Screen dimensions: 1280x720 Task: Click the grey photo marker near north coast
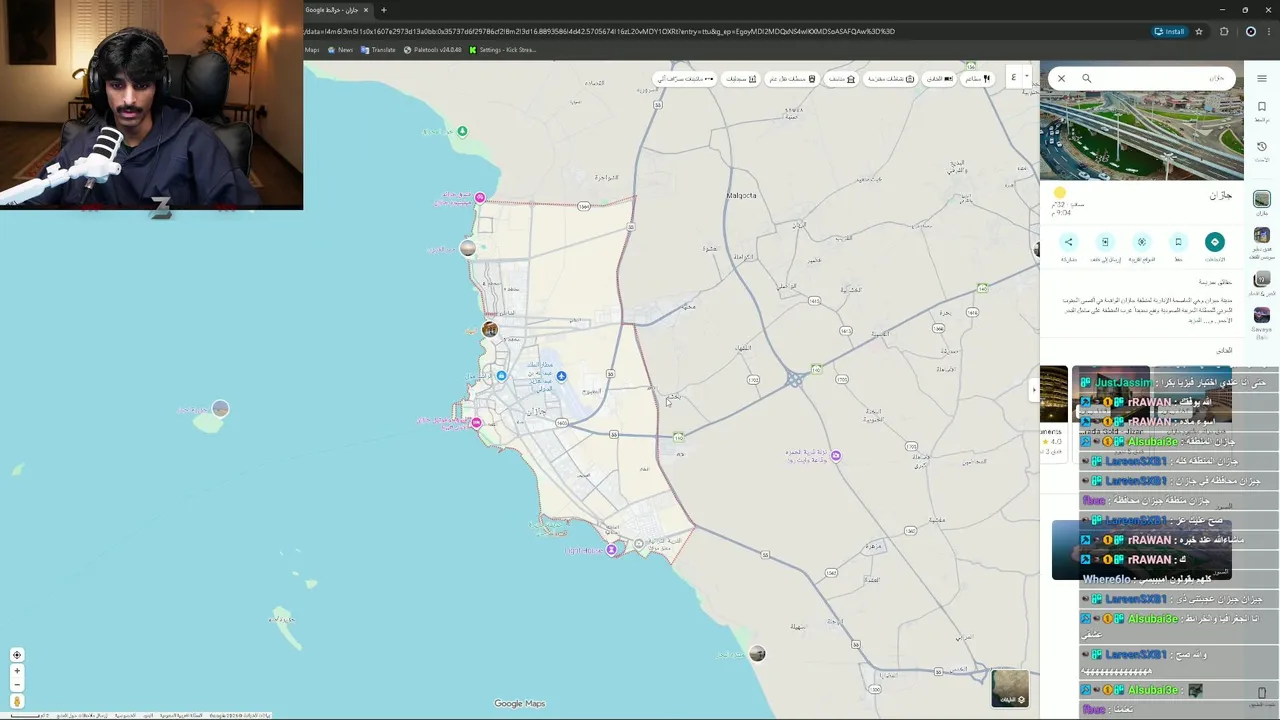point(467,248)
